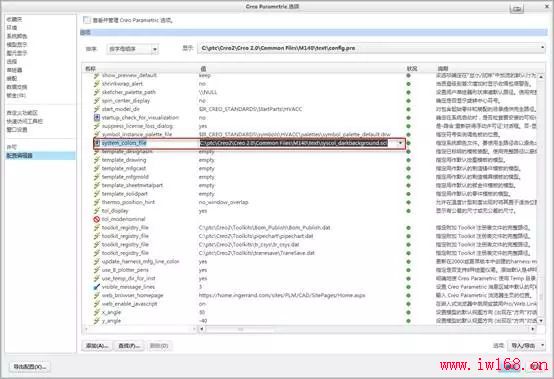Open the Quick Access Toolbar category in the sidebar
554x379 pixels.
pyautogui.click(x=25, y=121)
